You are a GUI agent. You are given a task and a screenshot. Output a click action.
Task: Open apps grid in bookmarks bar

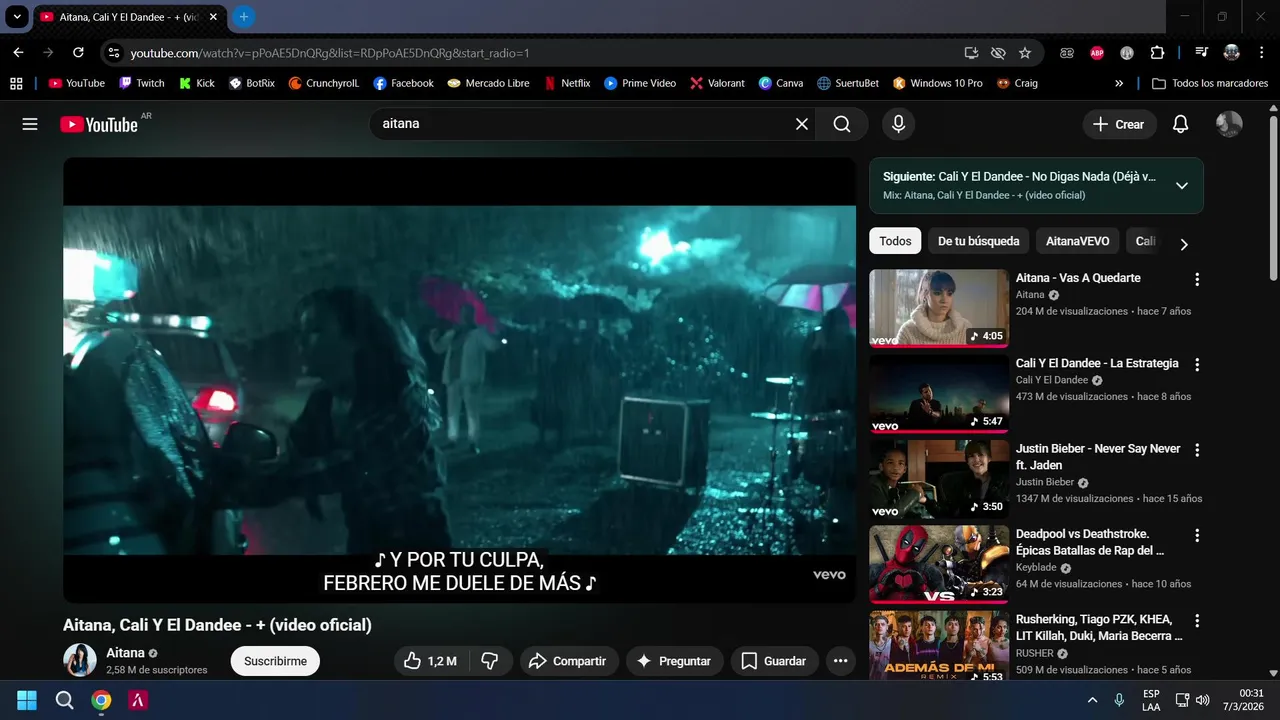(16, 83)
